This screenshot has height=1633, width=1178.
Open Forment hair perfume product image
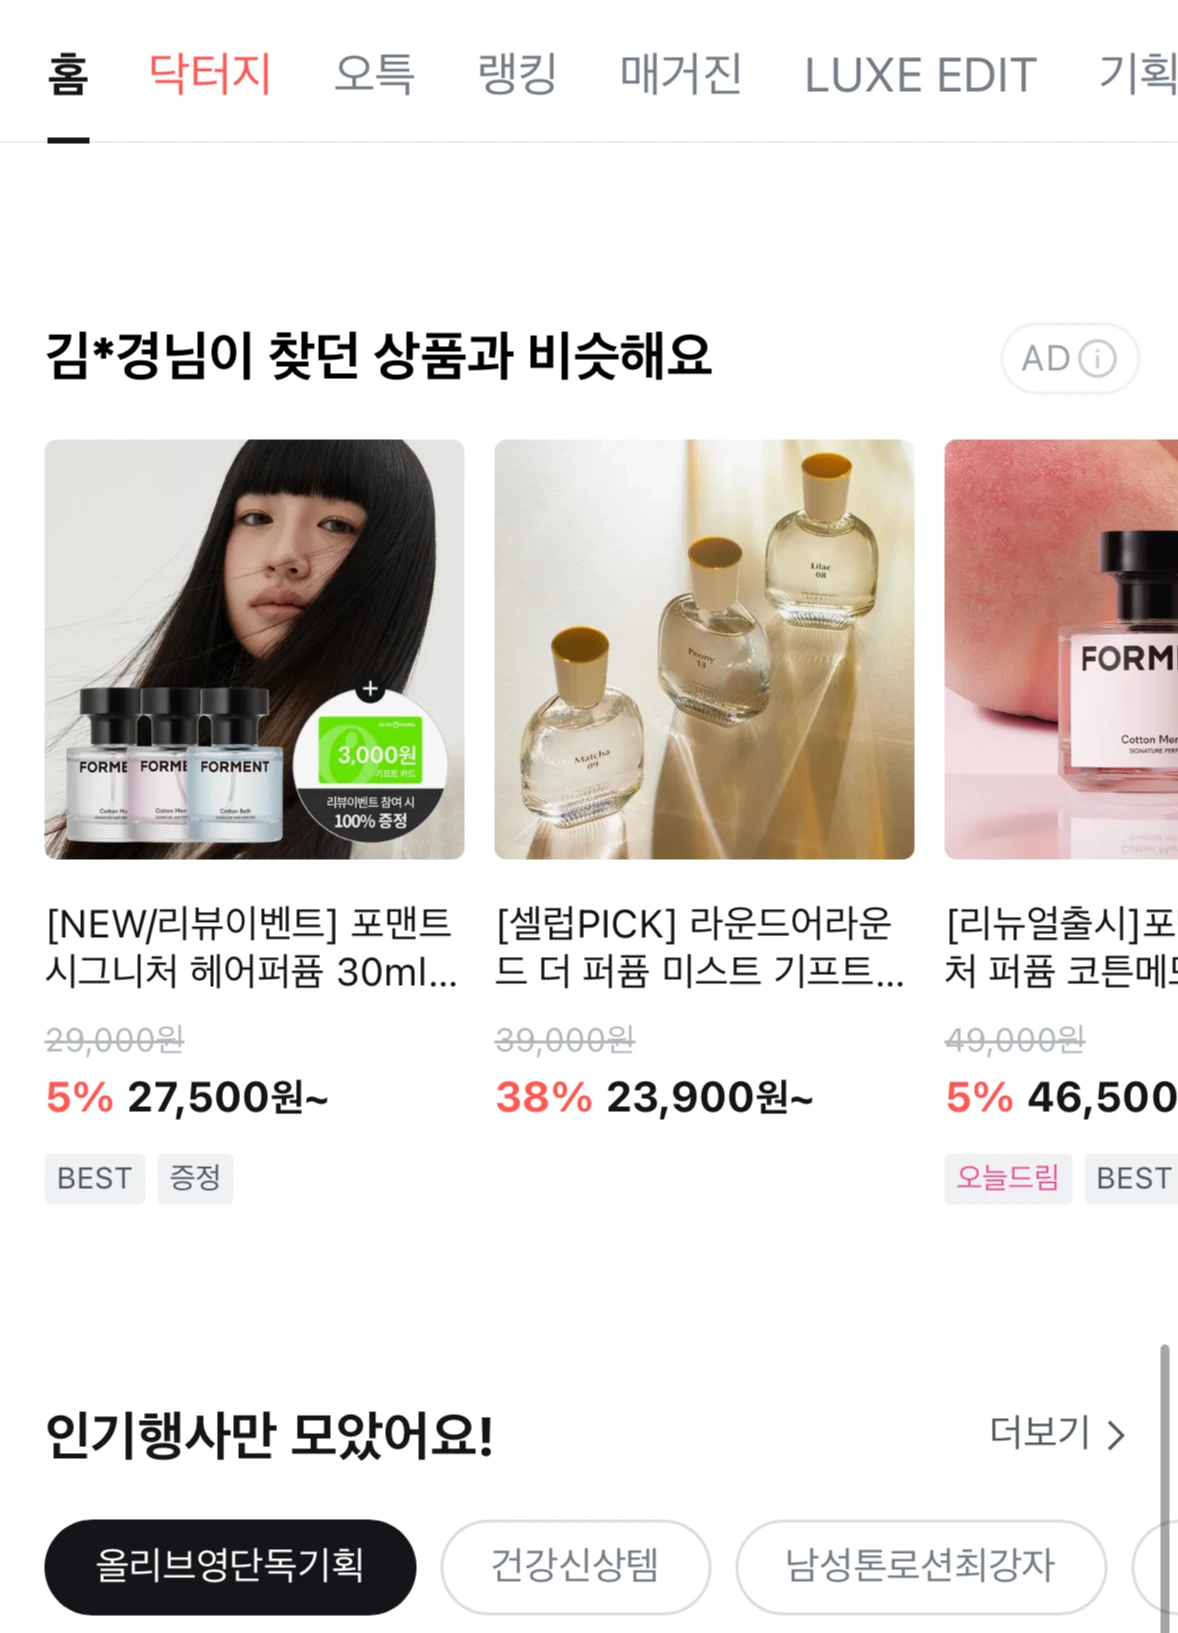254,649
